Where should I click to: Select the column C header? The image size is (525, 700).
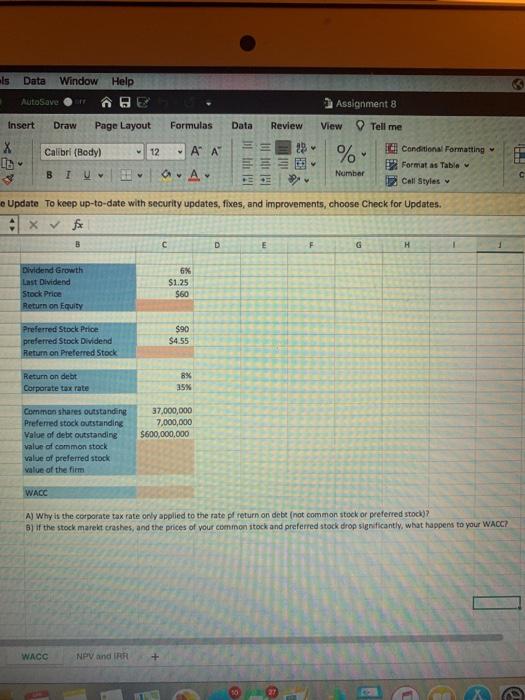click(x=164, y=245)
